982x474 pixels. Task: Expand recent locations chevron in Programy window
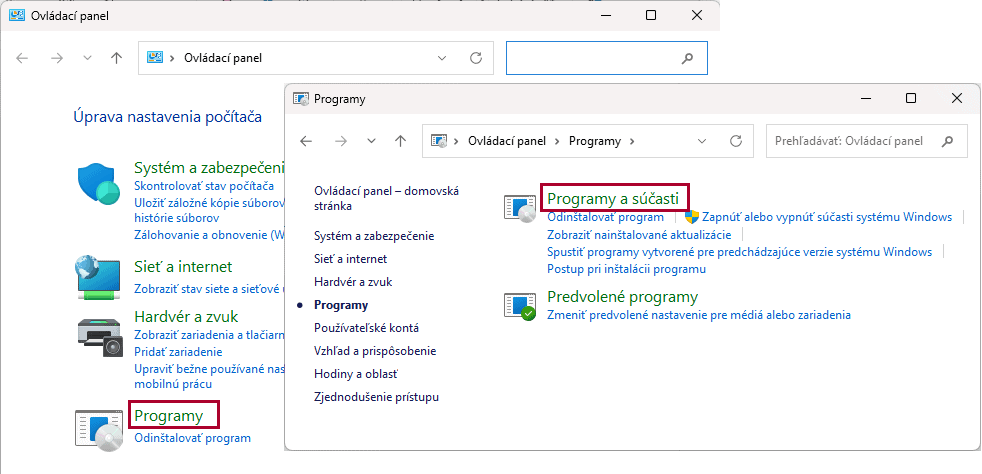(x=372, y=141)
